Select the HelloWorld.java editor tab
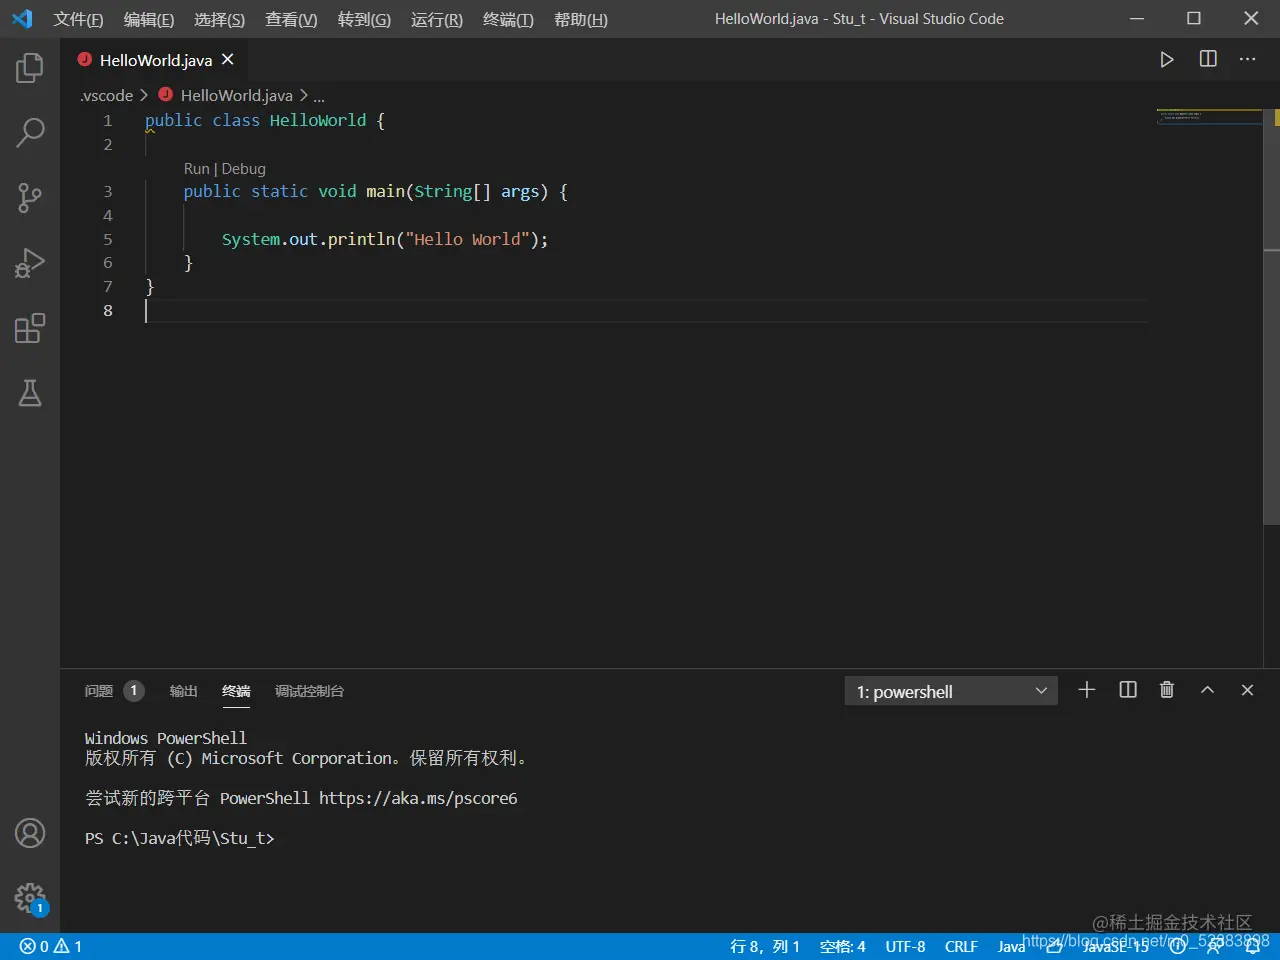The image size is (1280, 960). (155, 60)
